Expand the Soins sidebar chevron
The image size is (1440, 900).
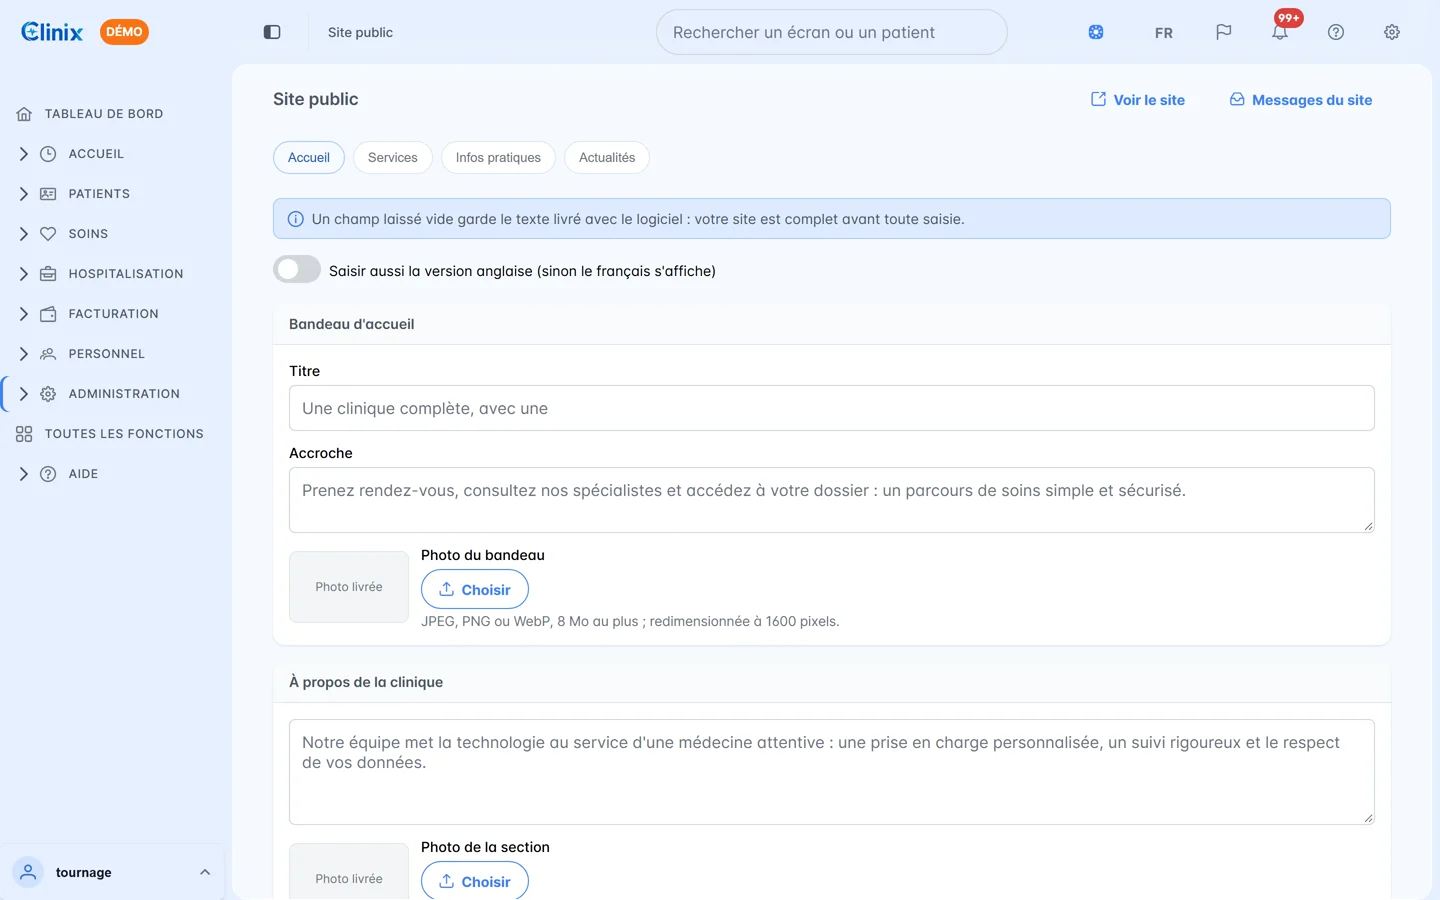24,234
